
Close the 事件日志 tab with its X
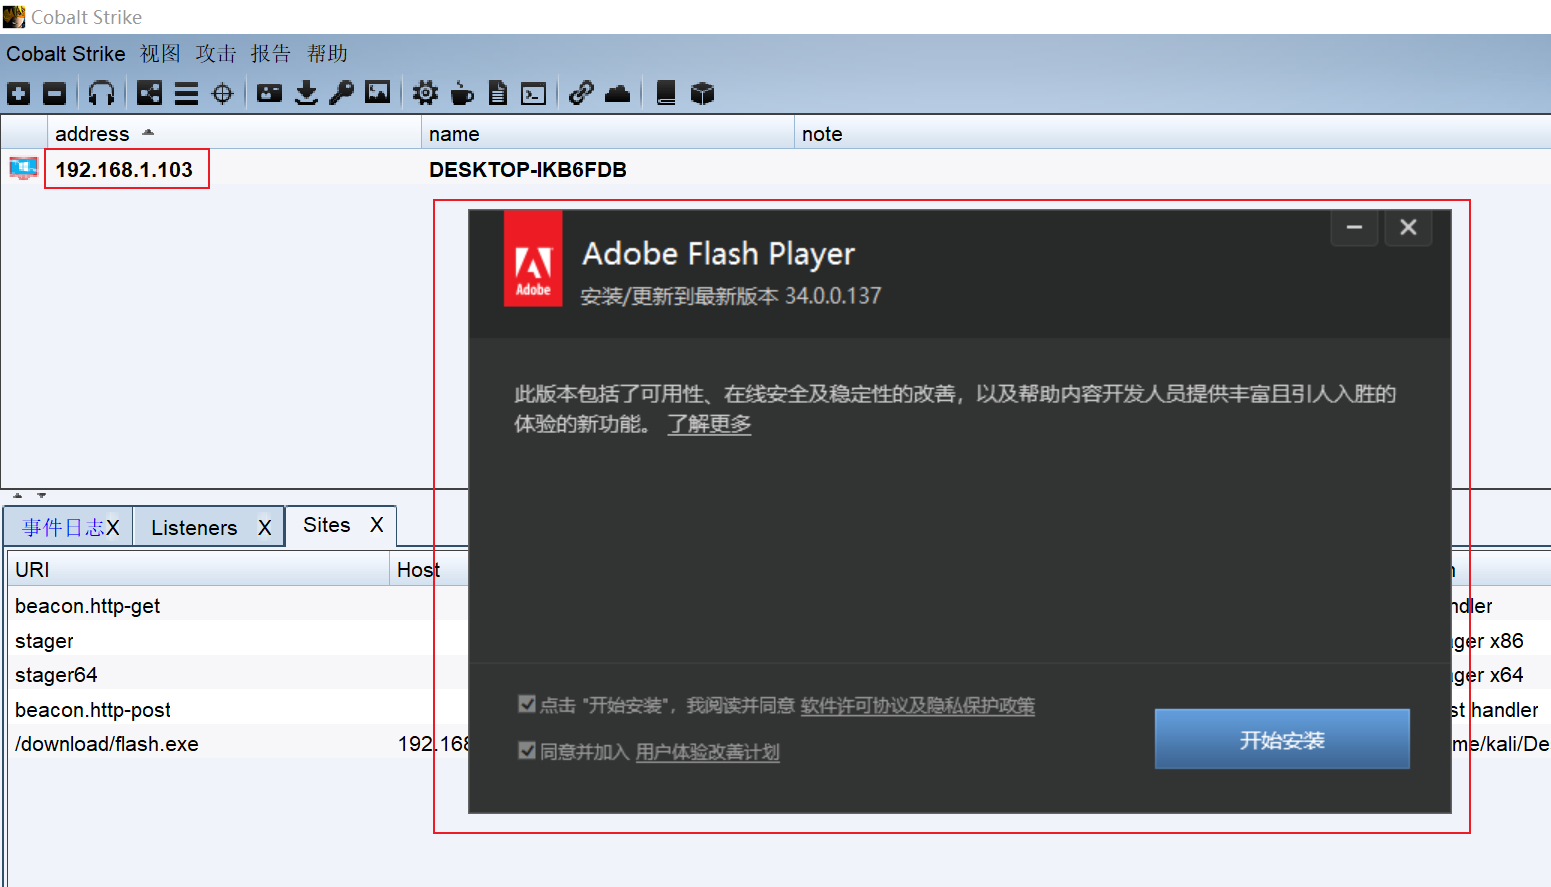[113, 527]
